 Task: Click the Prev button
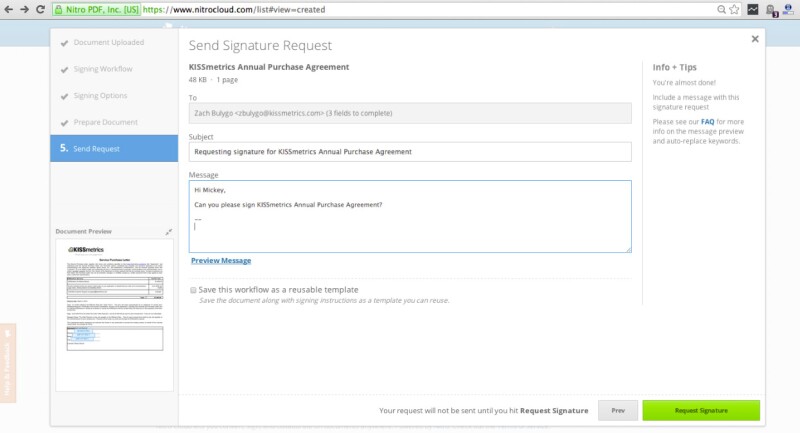(617, 410)
